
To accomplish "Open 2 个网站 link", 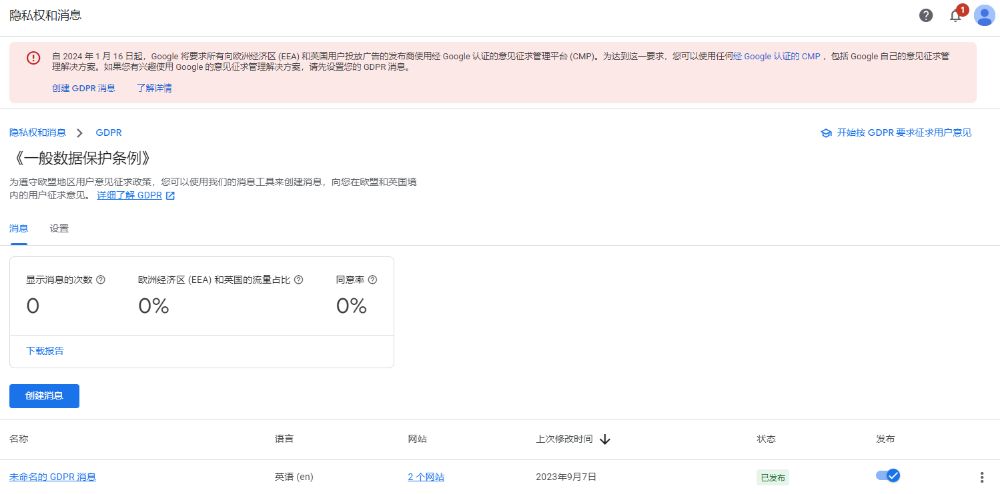I will click(426, 477).
